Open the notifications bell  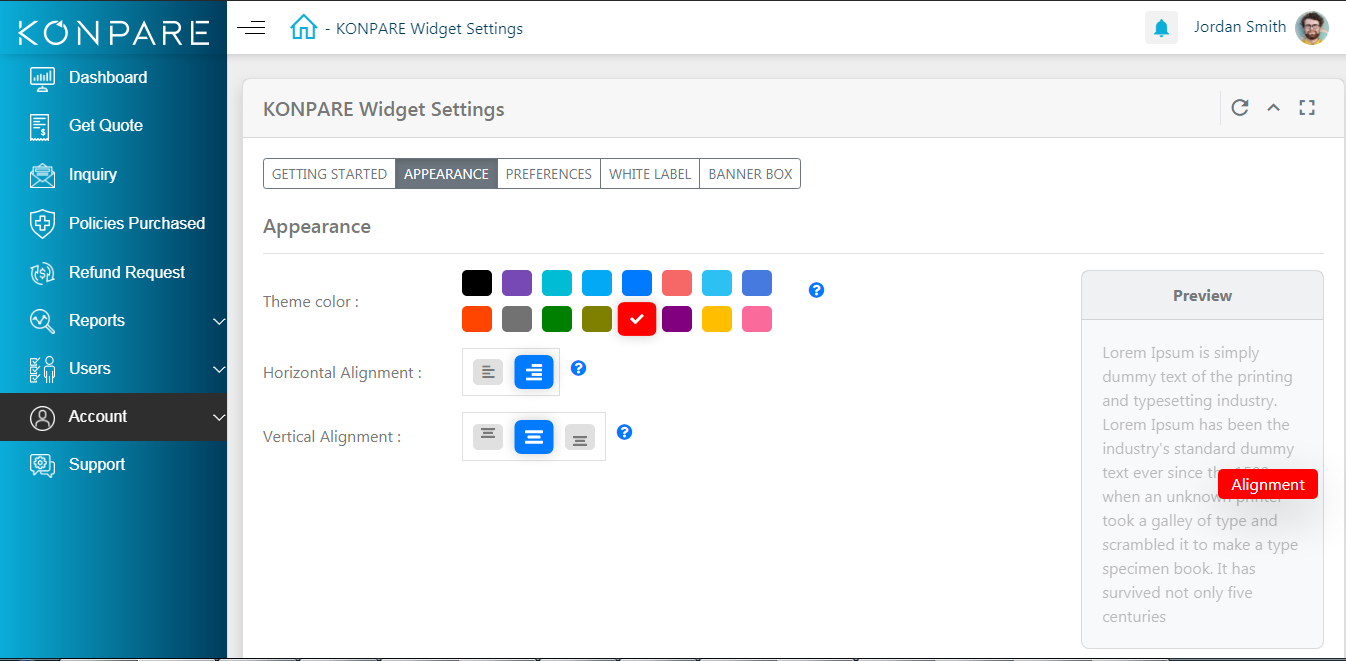[1161, 28]
